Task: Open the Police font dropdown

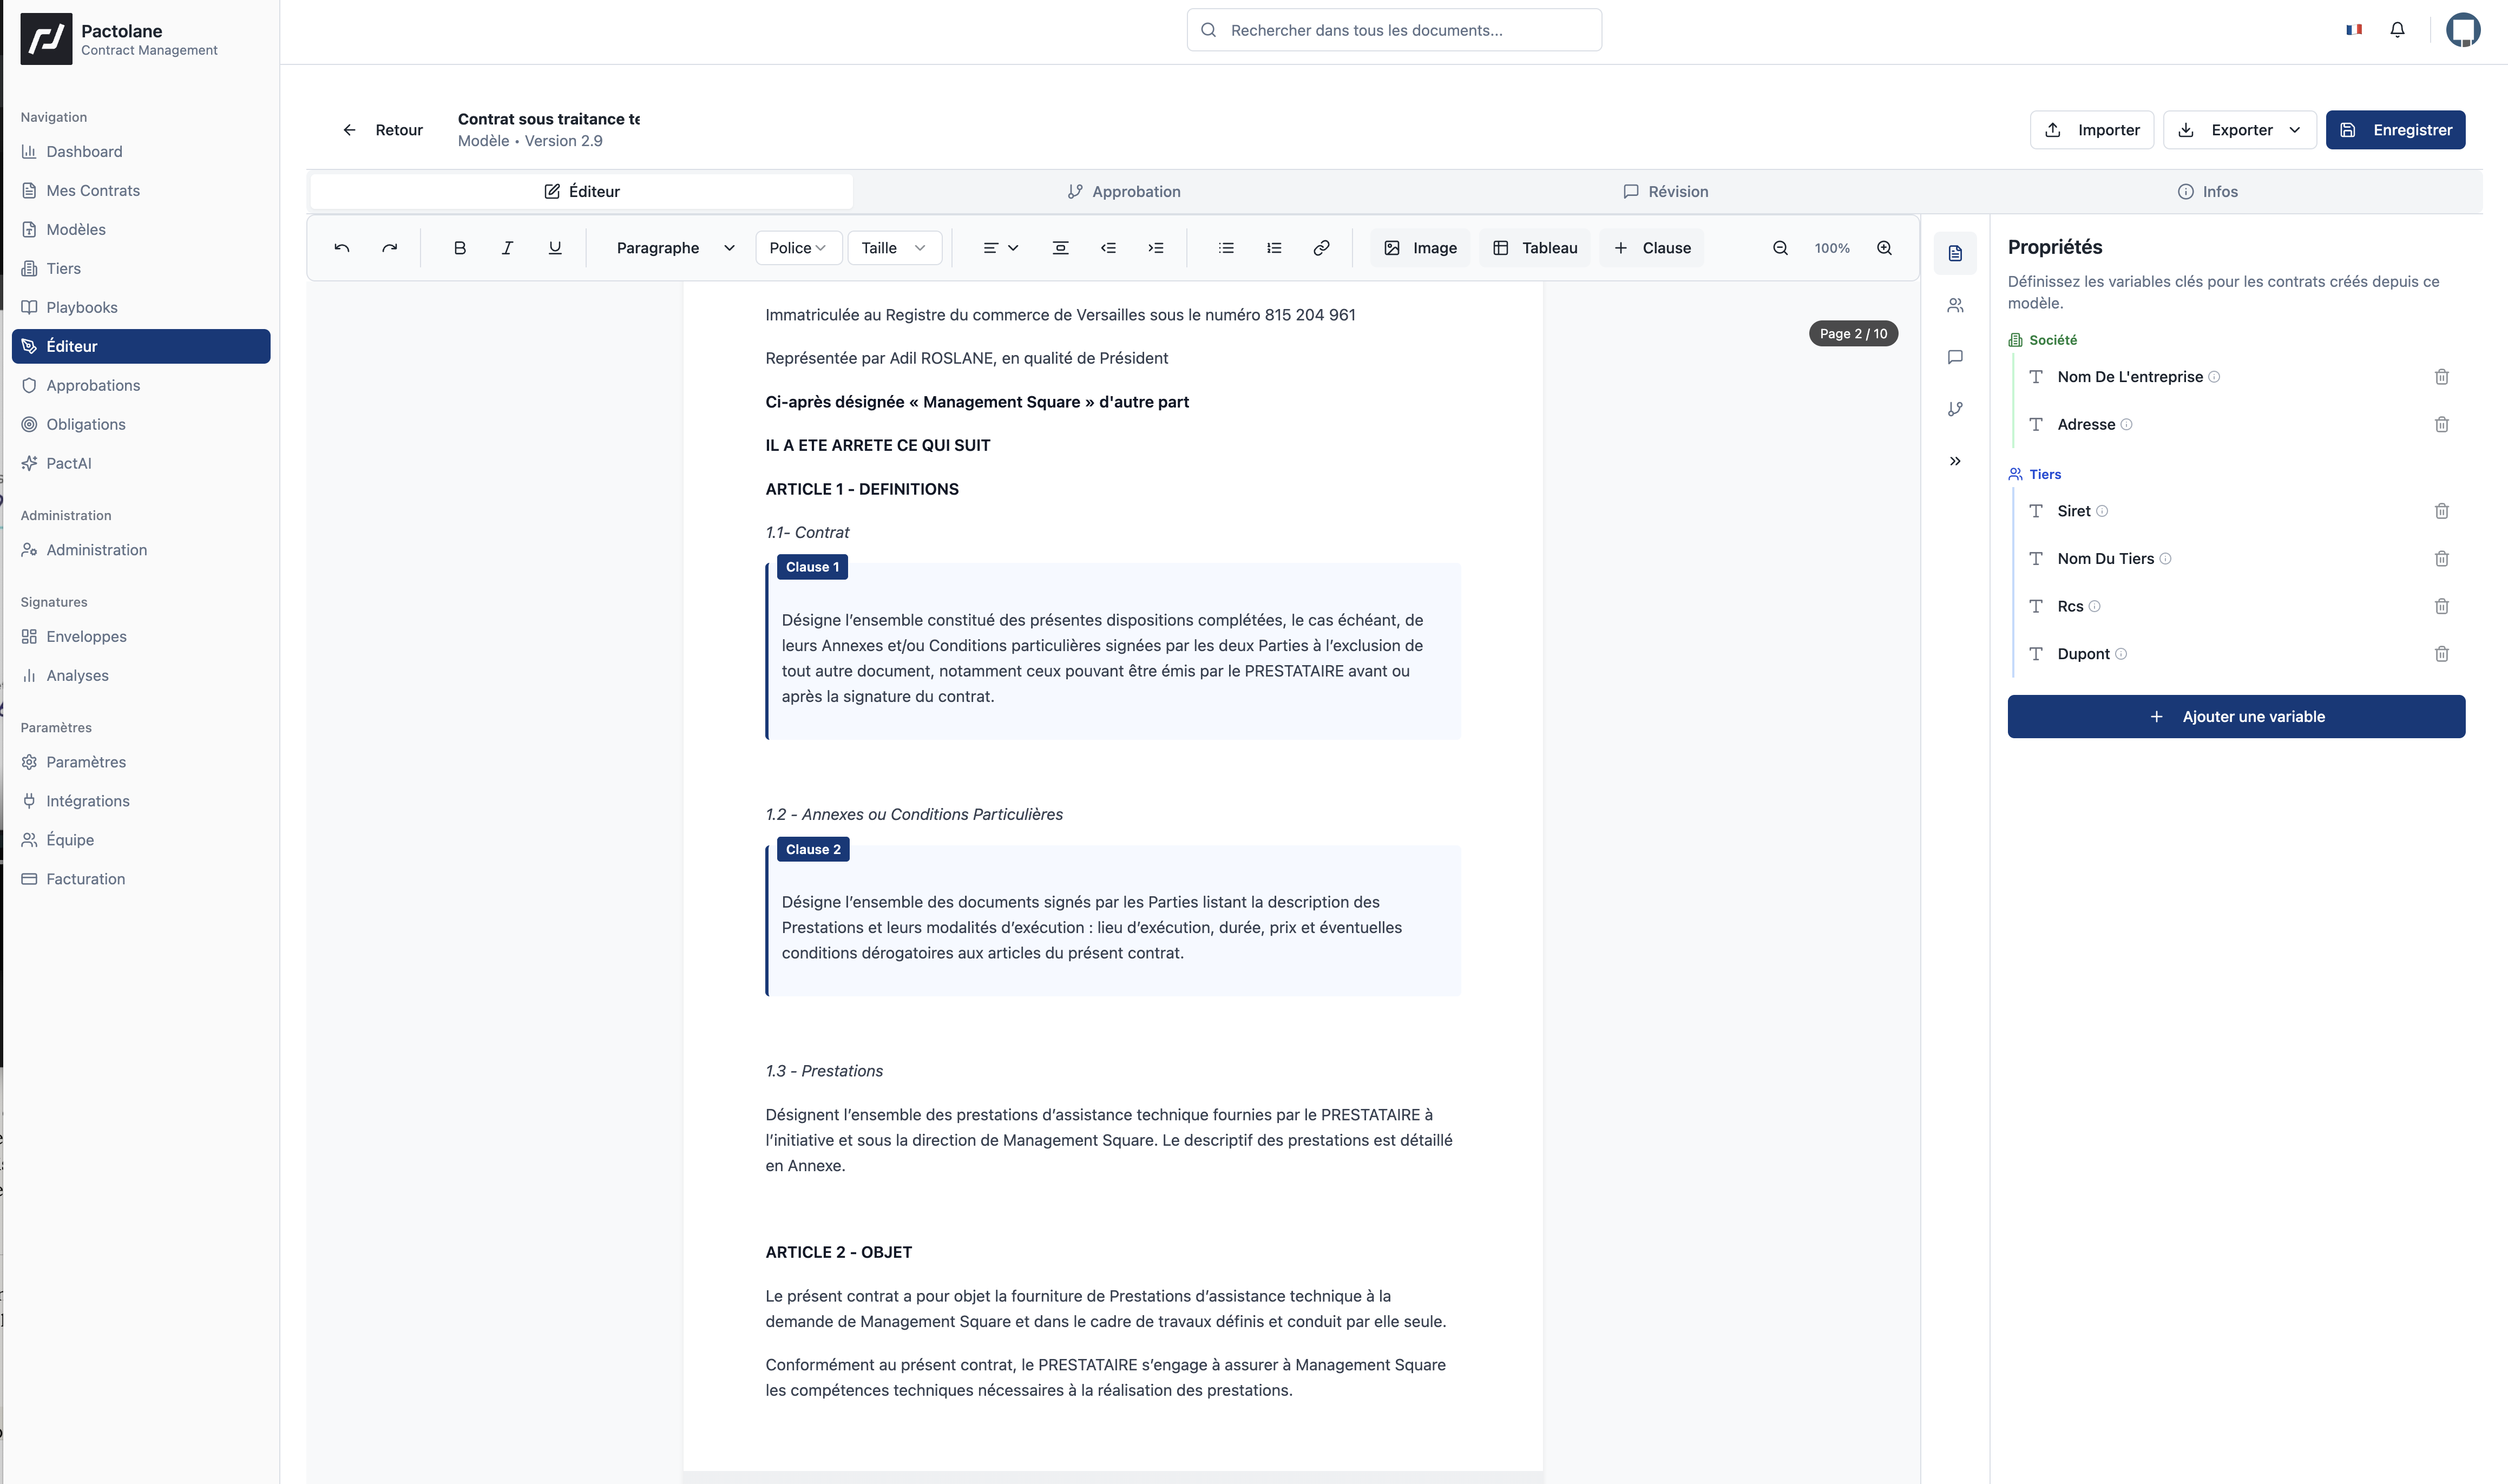Action: [798, 248]
